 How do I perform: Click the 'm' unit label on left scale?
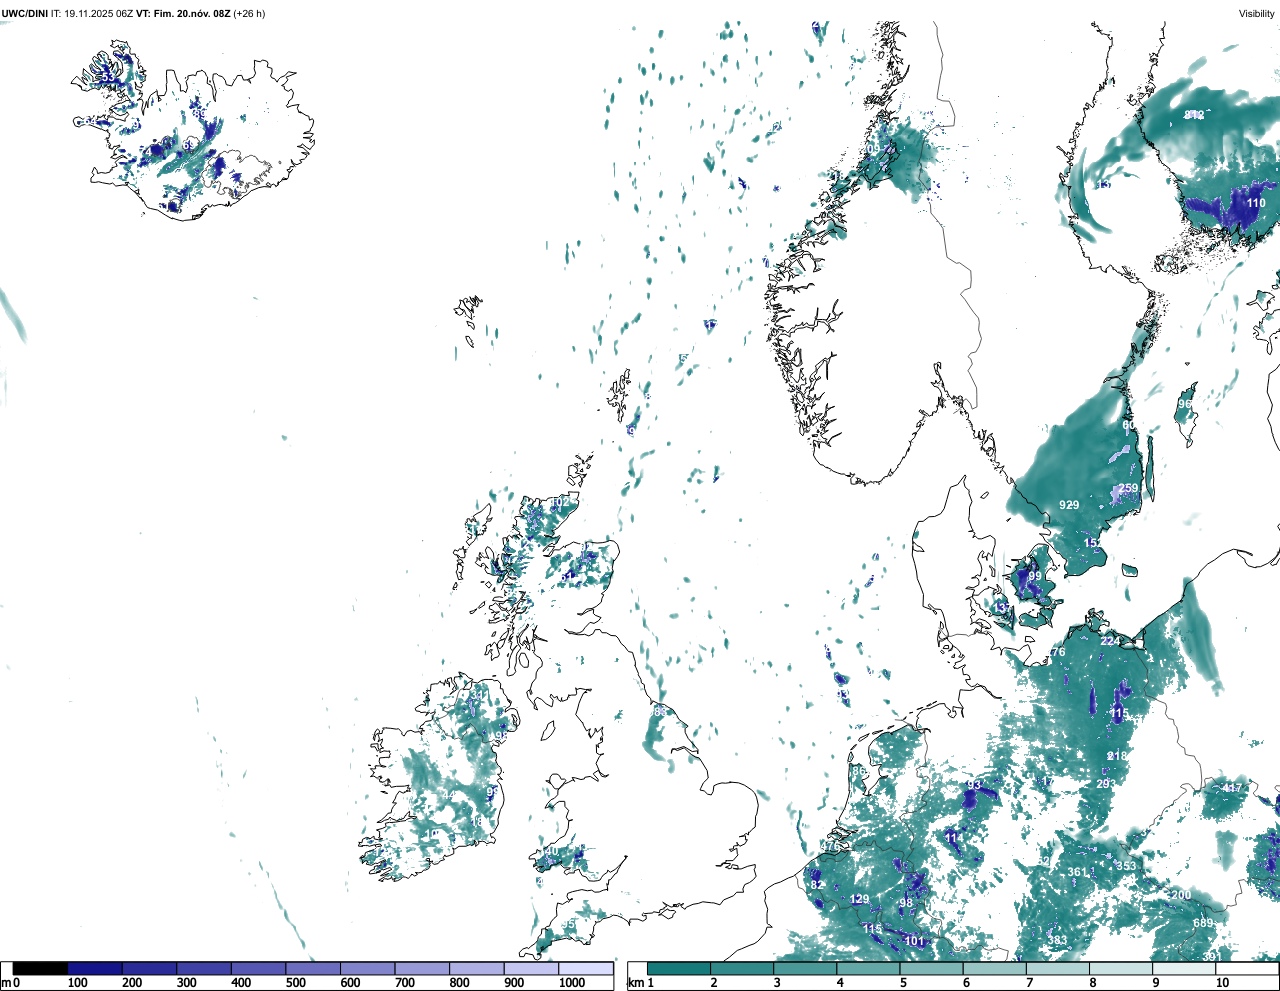(6, 983)
